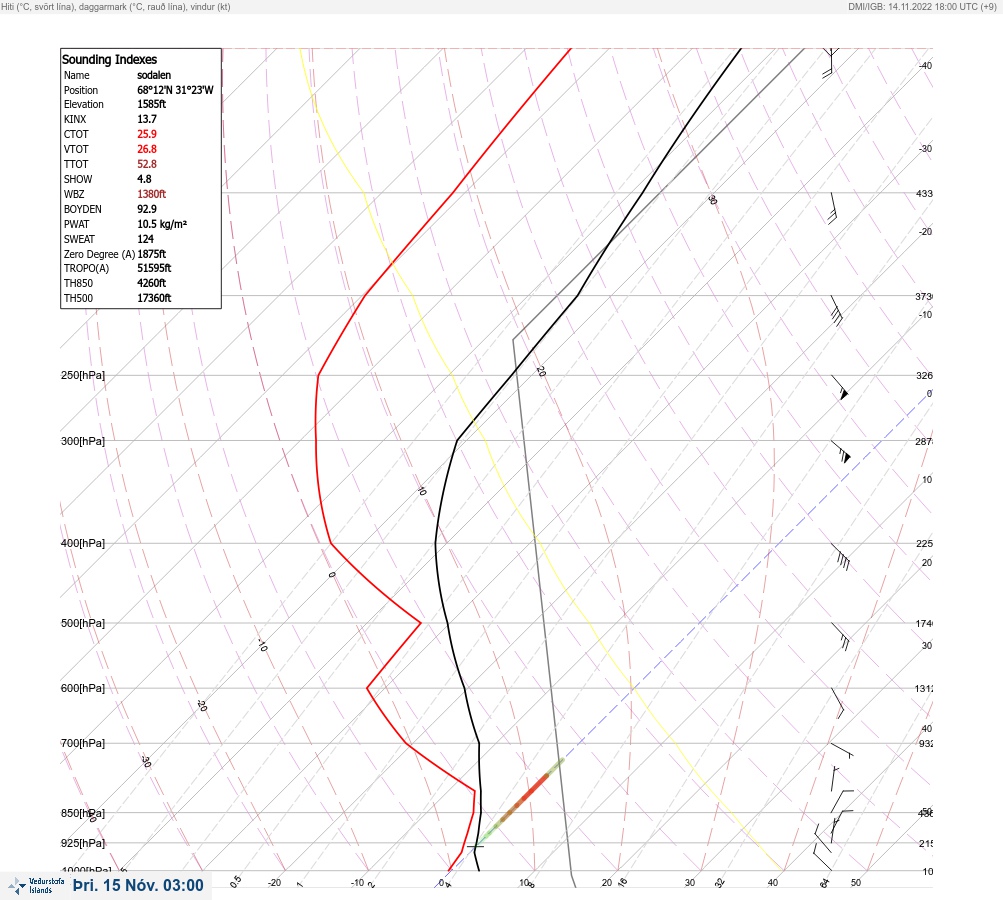Click the surface cross marker near 925 hPa
Image resolution: width=1003 pixels, height=900 pixels.
click(475, 846)
